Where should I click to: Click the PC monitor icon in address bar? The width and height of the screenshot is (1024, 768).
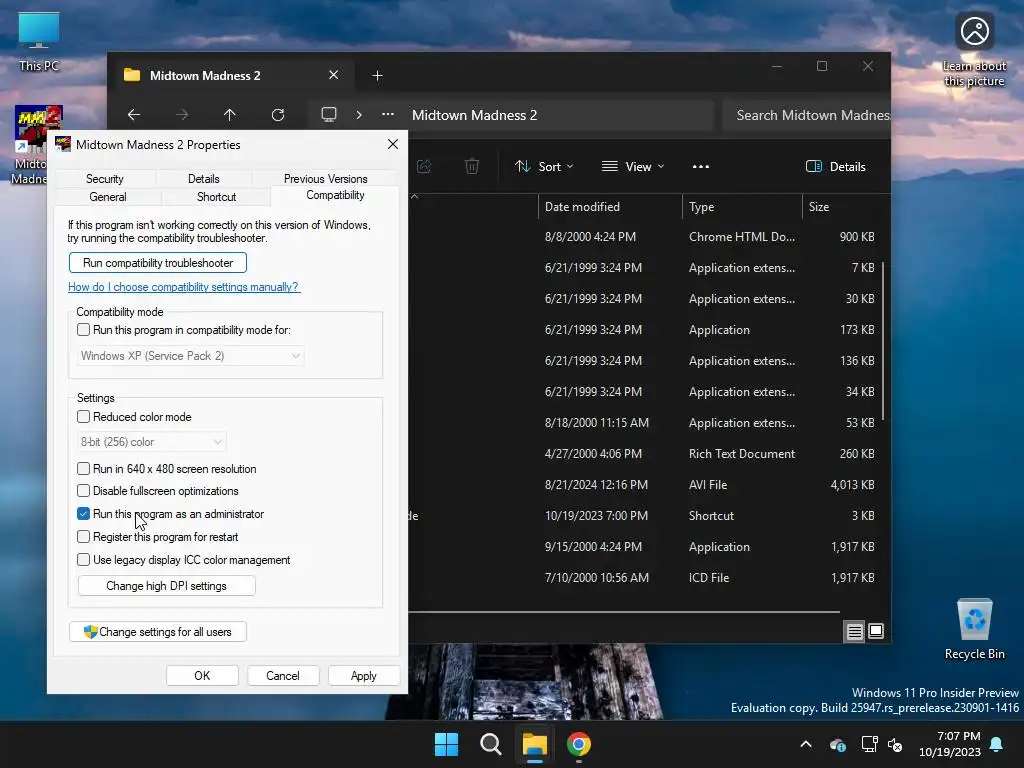click(328, 115)
